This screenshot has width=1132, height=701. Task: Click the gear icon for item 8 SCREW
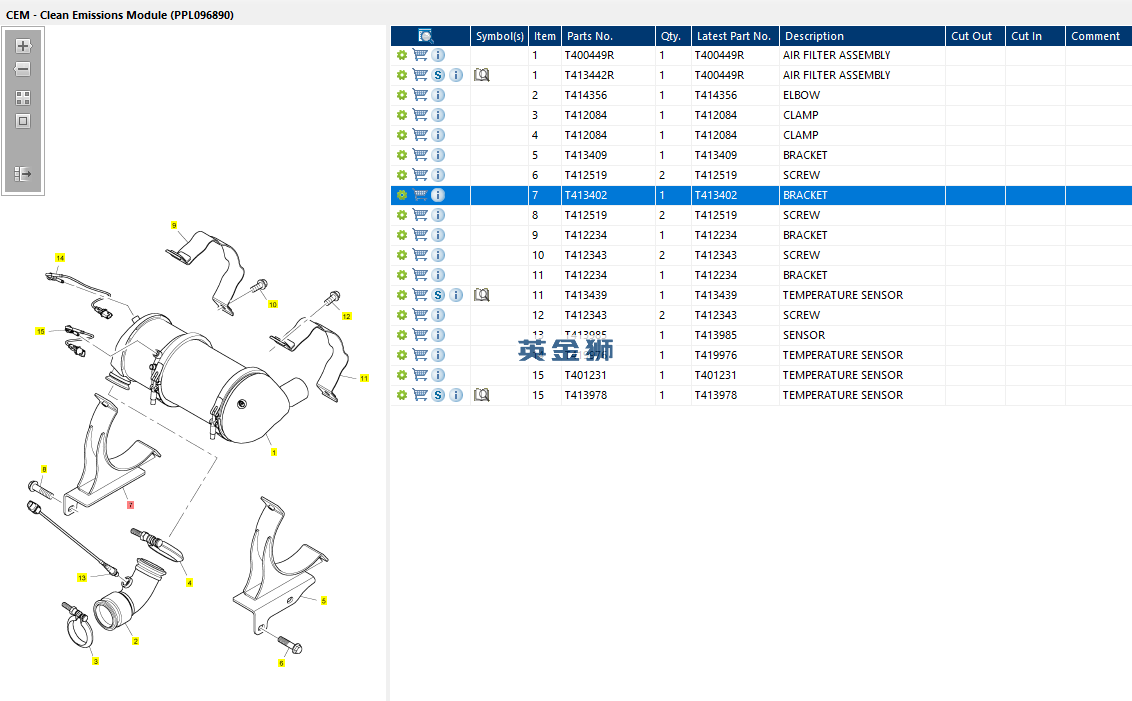pos(402,215)
